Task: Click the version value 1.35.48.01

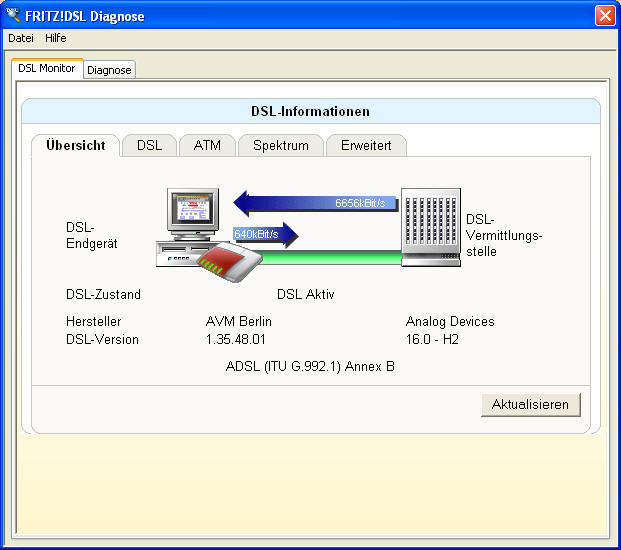Action: [x=236, y=339]
